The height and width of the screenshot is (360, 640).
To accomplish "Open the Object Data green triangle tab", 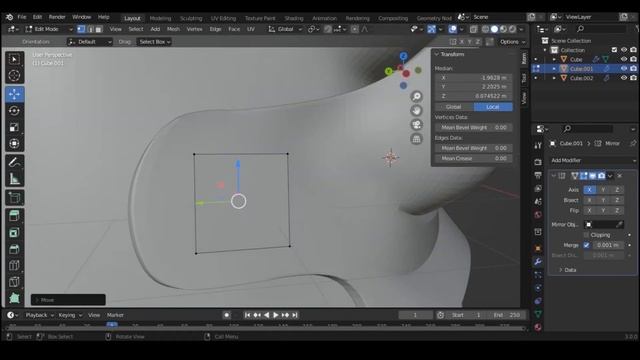I will click(538, 314).
